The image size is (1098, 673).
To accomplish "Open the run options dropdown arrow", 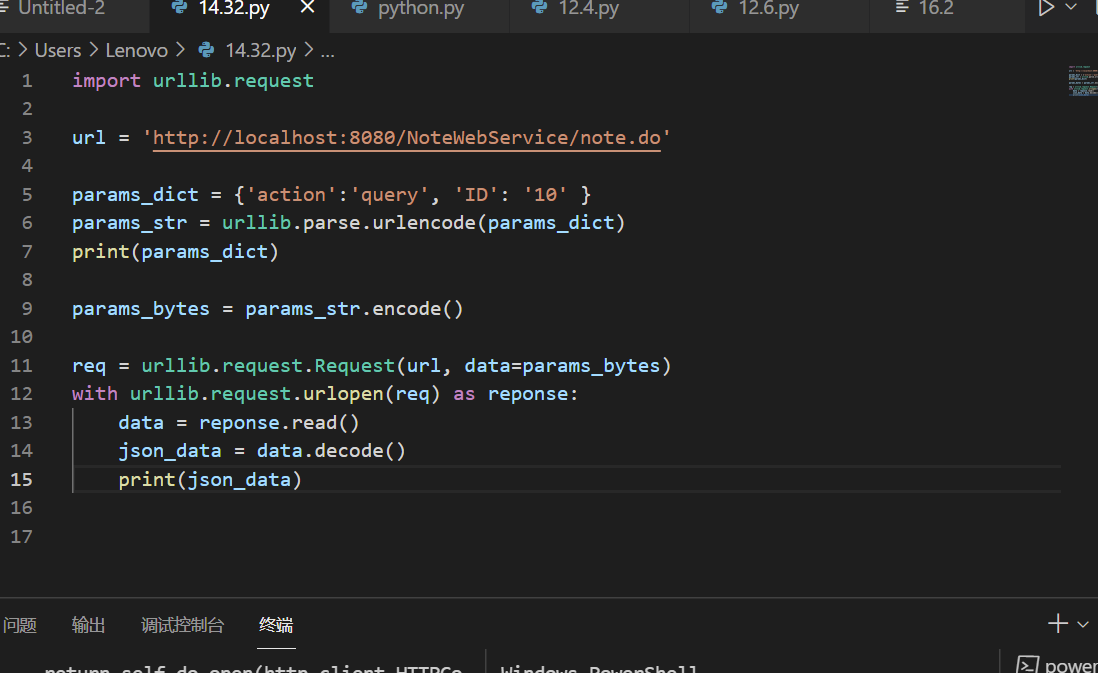I will (x=1071, y=9).
